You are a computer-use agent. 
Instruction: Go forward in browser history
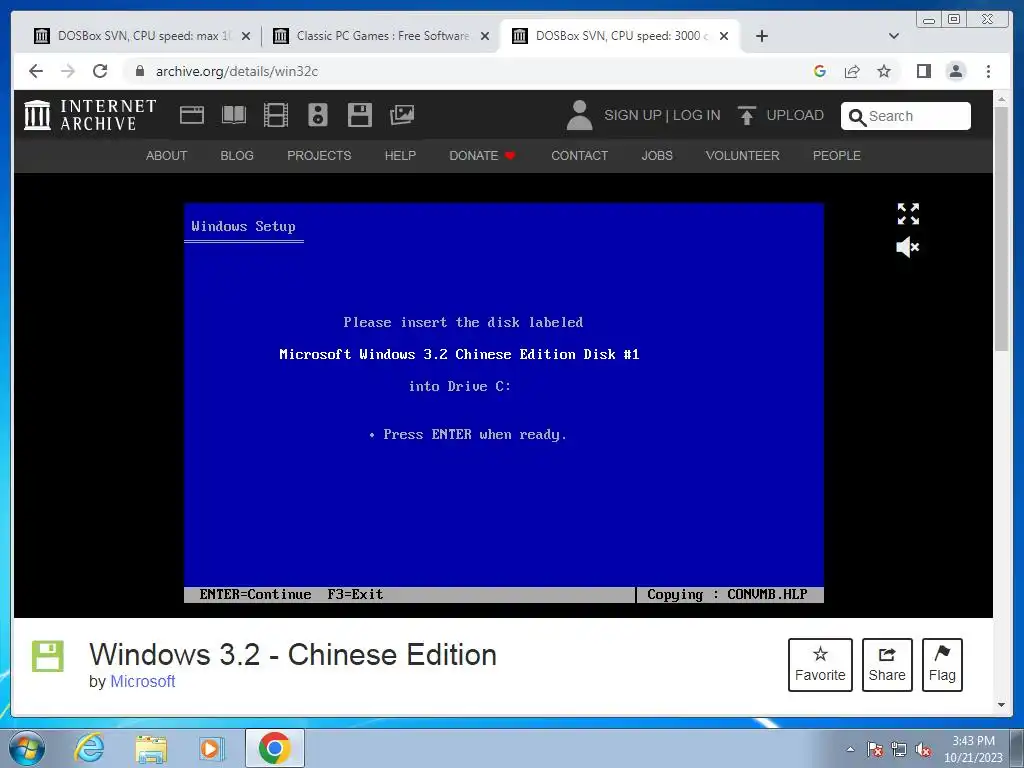pos(68,71)
